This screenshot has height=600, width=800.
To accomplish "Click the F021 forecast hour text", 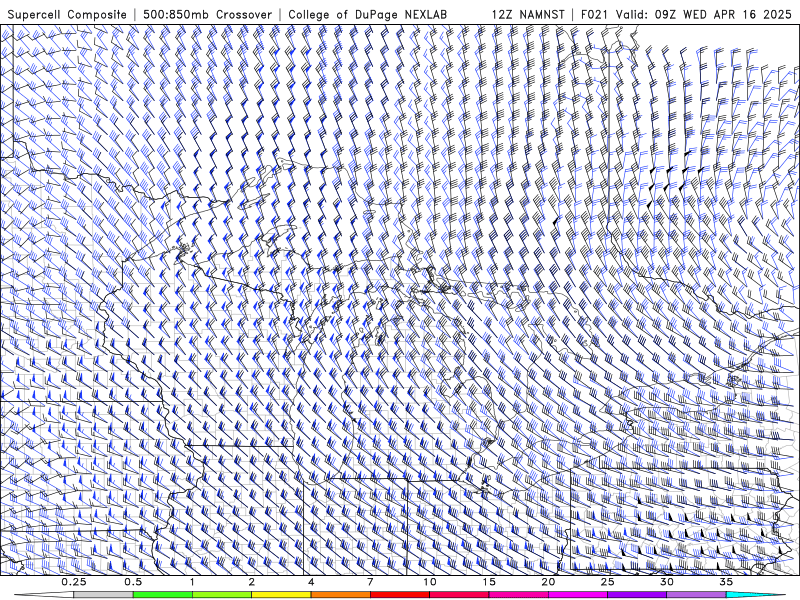I will click(594, 14).
